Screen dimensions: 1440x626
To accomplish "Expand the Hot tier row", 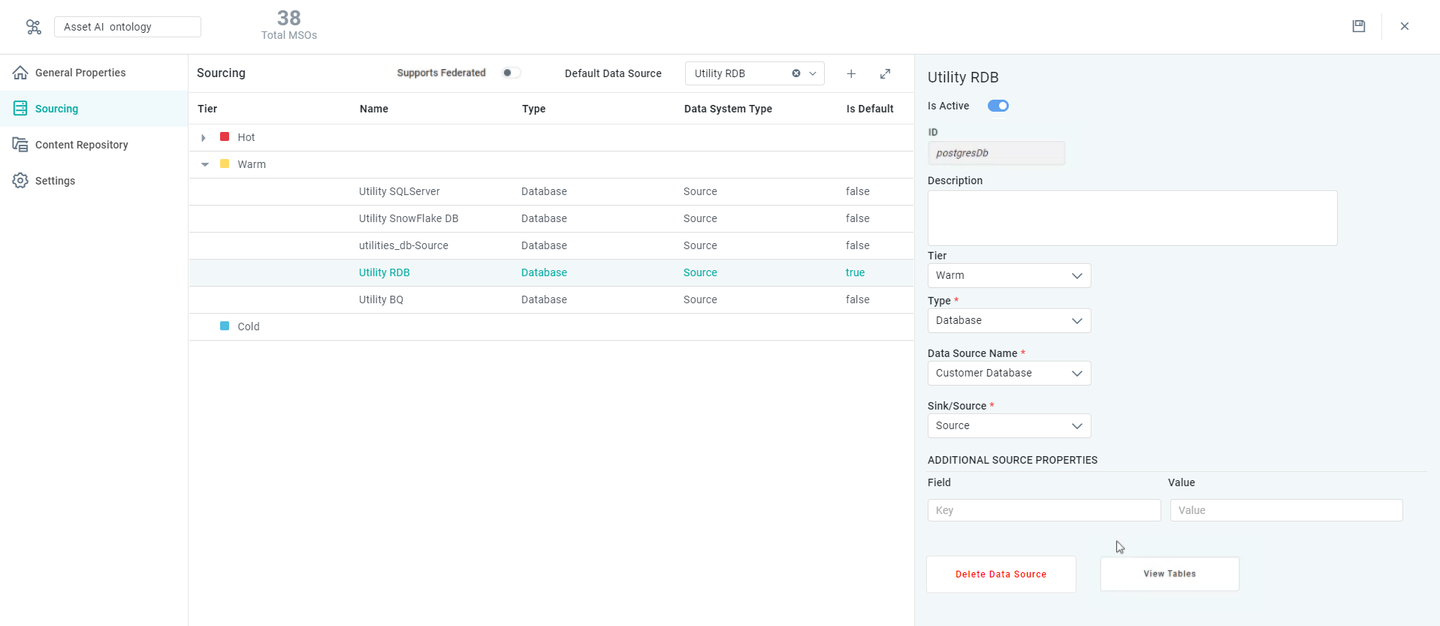I will 204,138.
